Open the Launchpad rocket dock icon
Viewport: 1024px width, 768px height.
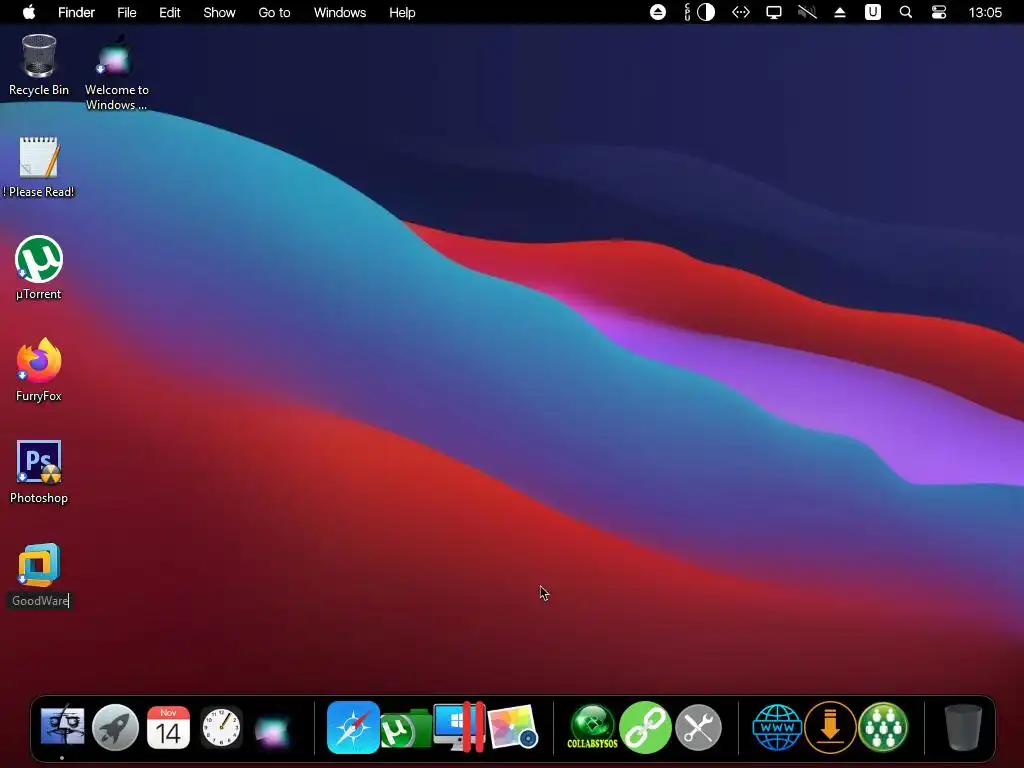(116, 727)
